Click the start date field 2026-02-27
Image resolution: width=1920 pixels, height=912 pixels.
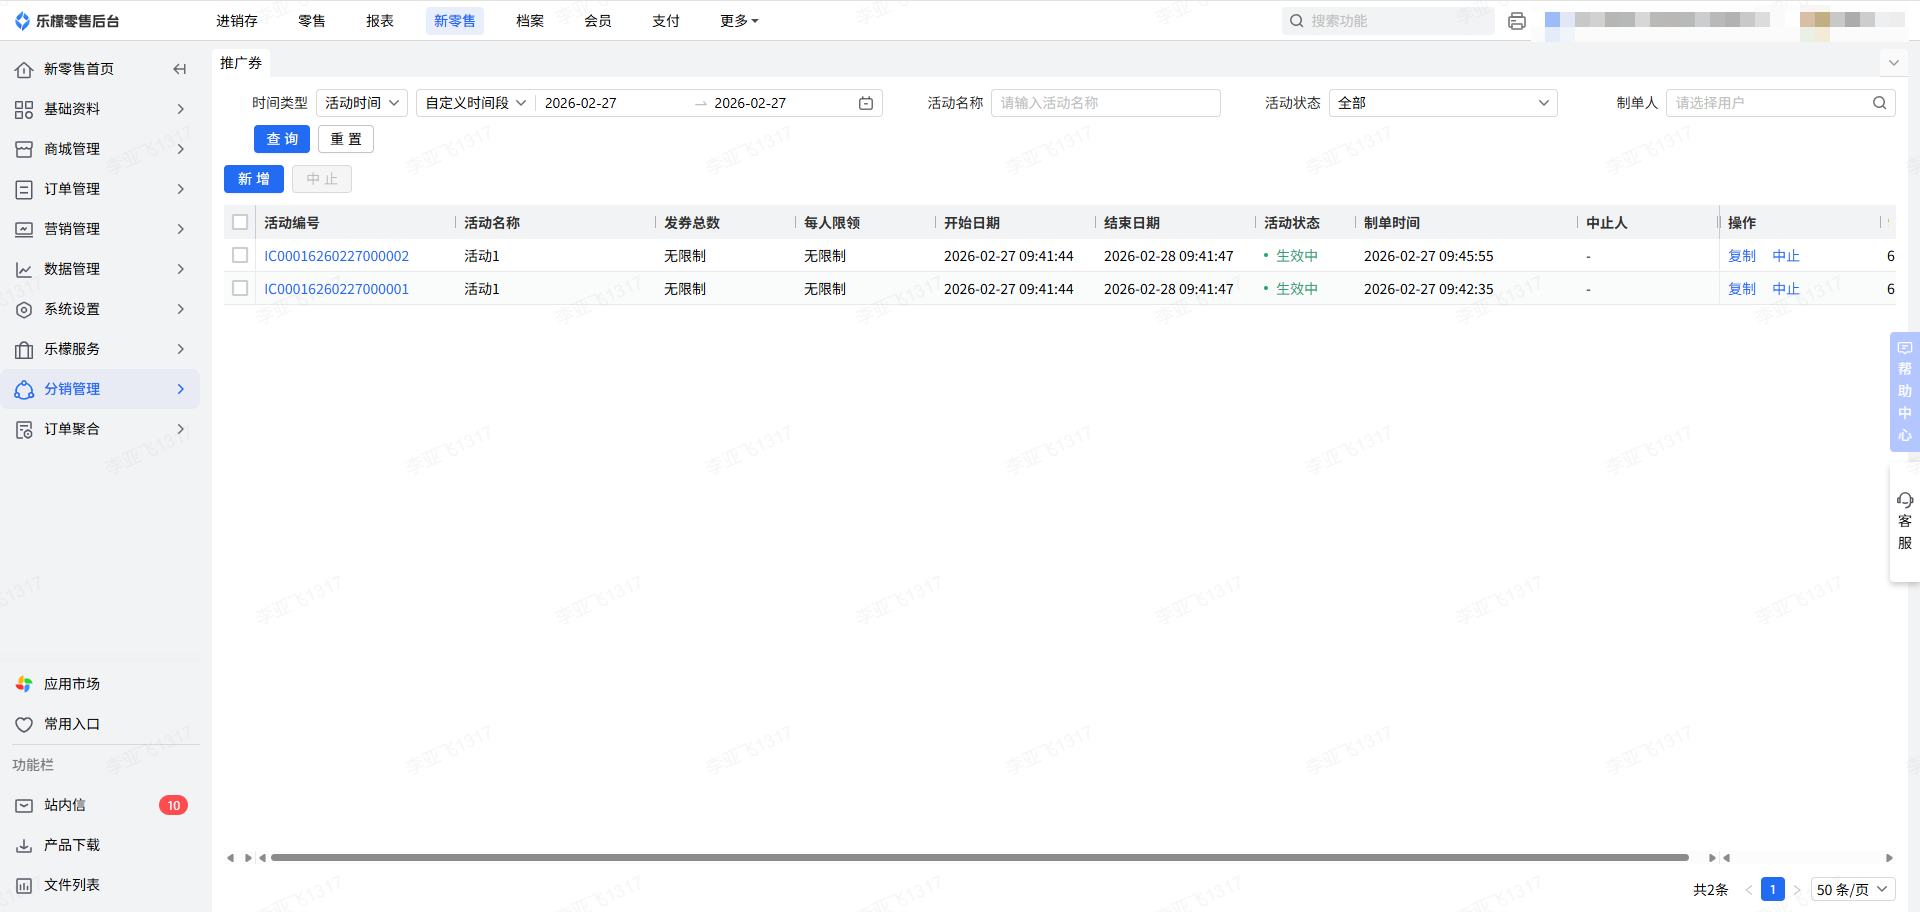tap(581, 103)
